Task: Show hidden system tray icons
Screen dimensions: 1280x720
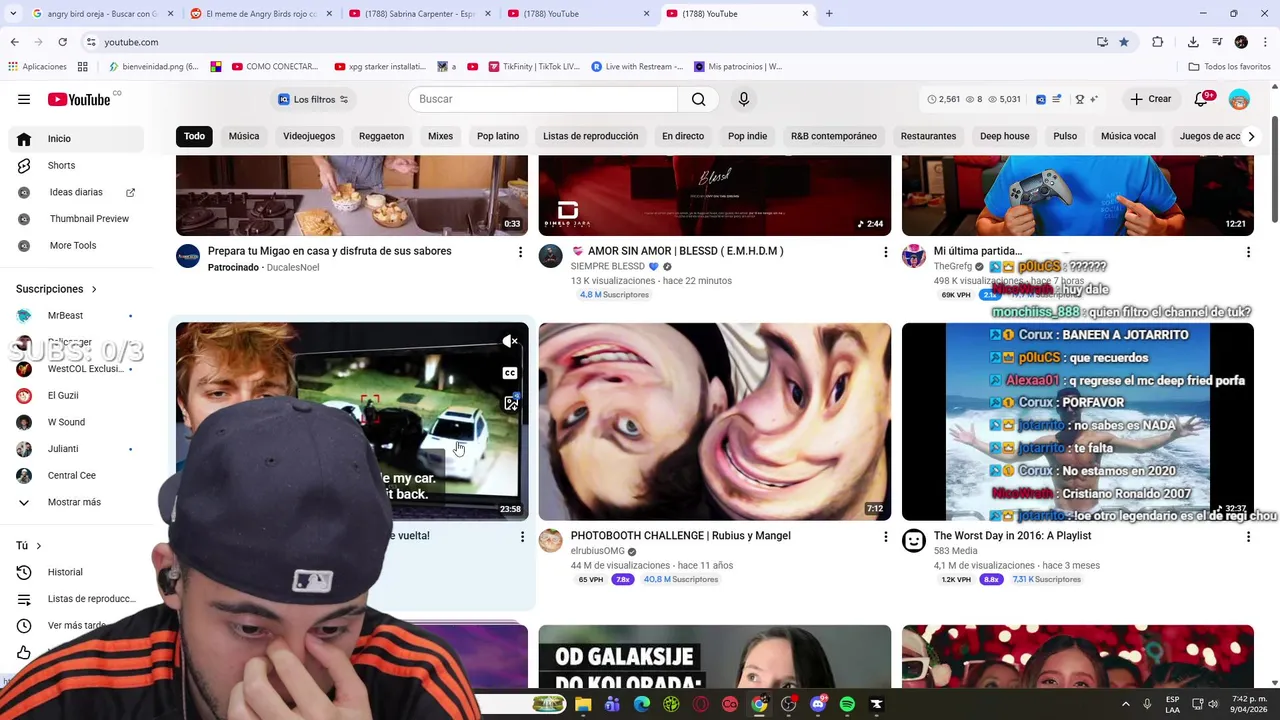Action: tap(1125, 704)
